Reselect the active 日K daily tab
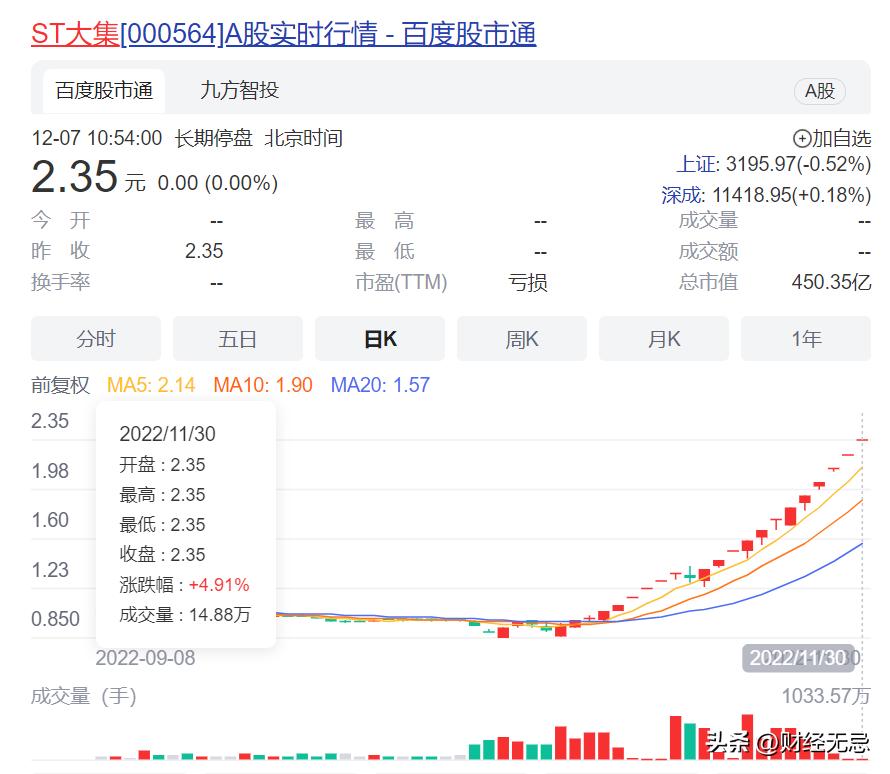The width and height of the screenshot is (890, 774). (x=379, y=338)
